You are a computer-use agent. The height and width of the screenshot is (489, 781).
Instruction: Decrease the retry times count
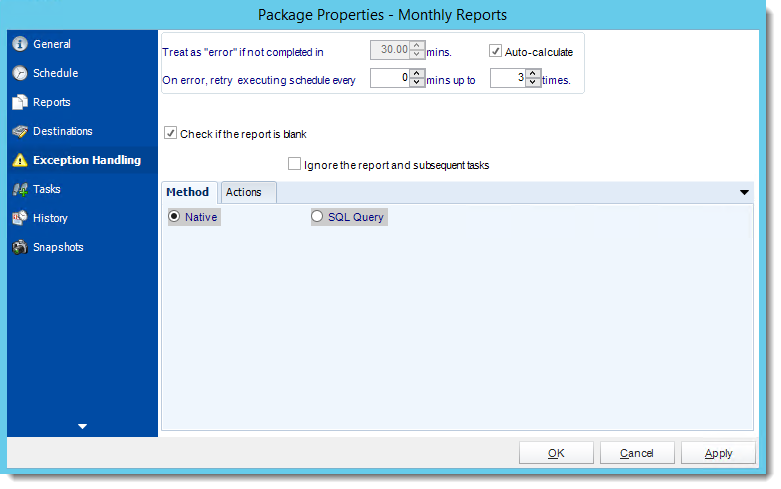click(533, 82)
